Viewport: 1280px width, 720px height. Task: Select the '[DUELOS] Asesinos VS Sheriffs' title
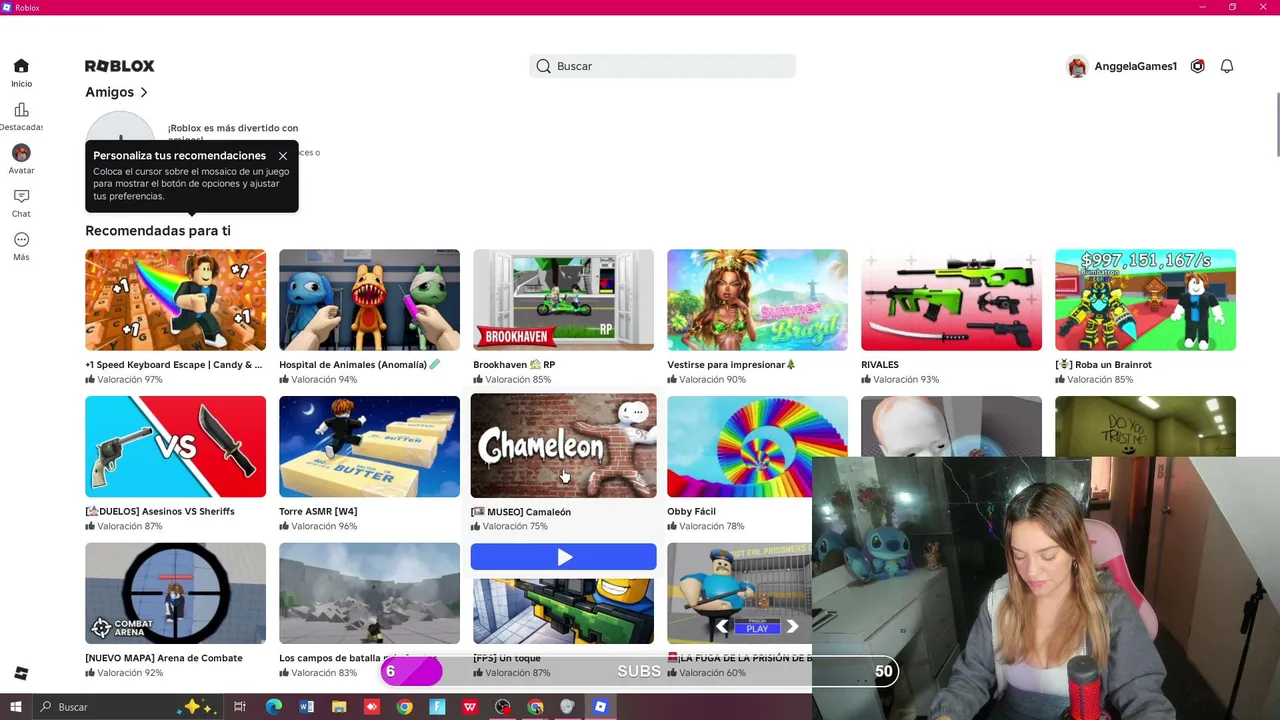pyautogui.click(x=160, y=512)
